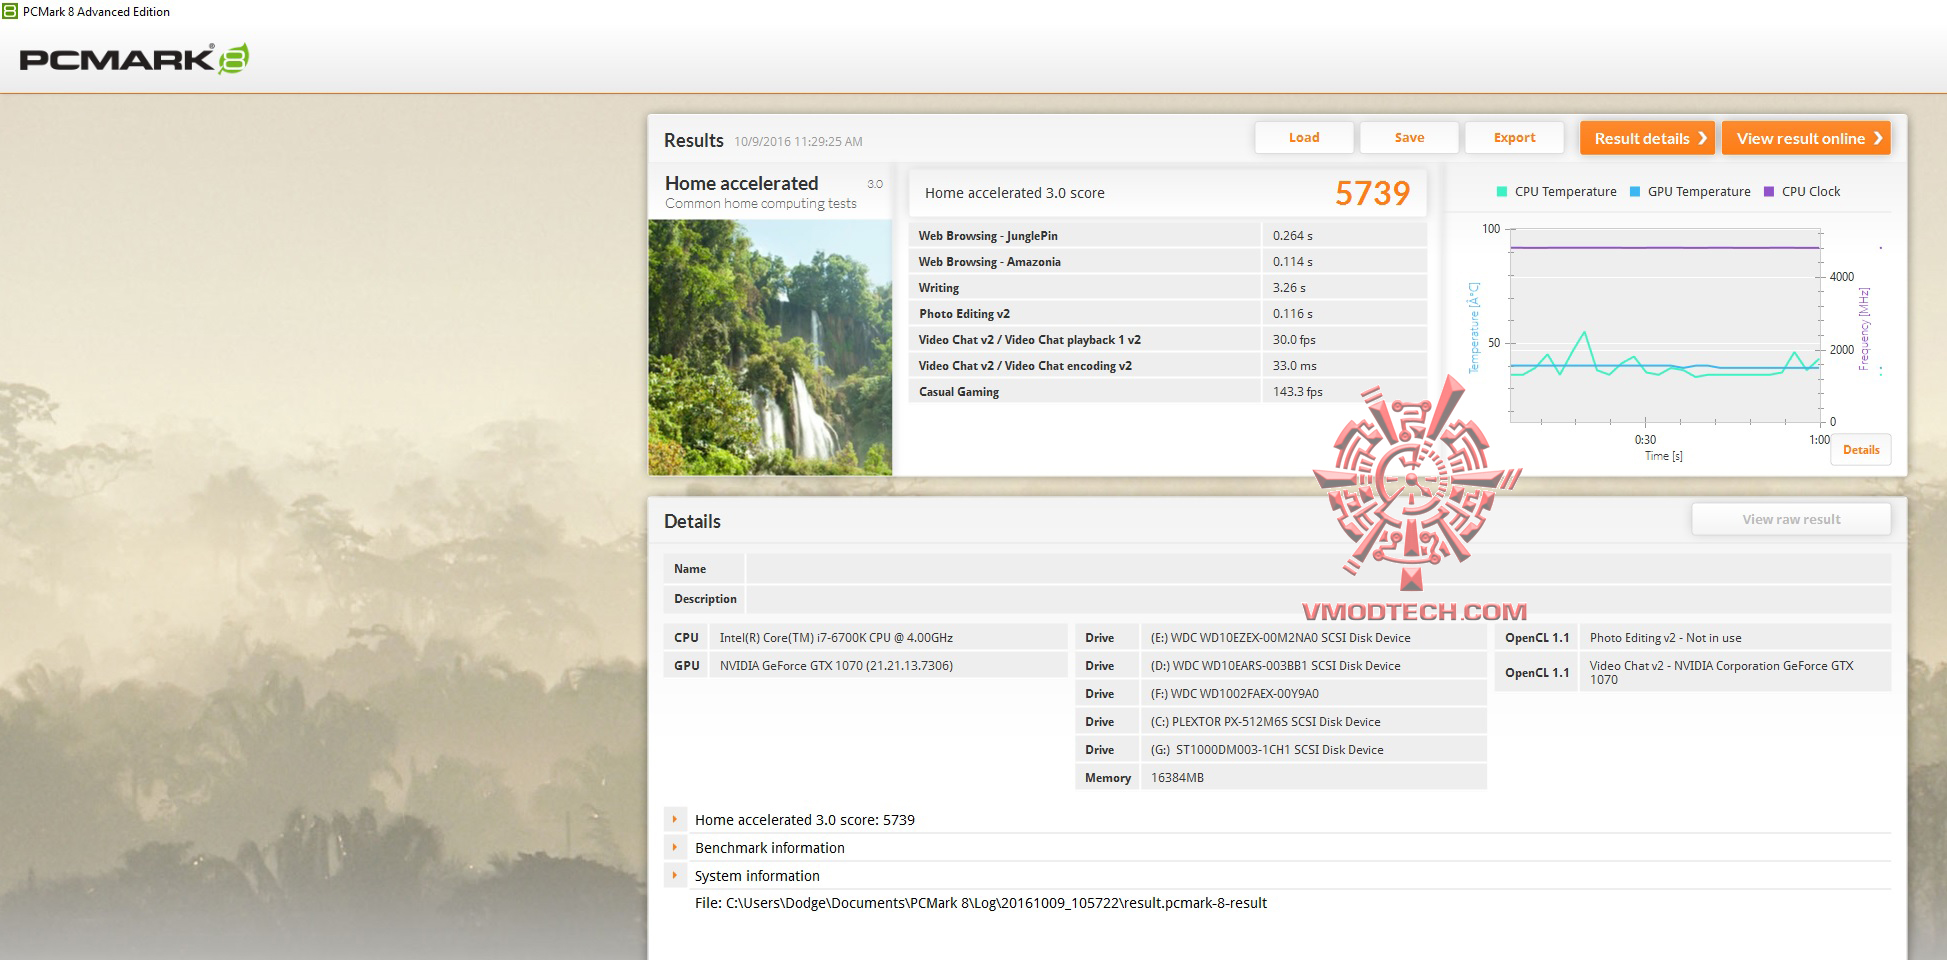Click the waterfall benchmark thumbnail
The width and height of the screenshot is (1947, 960).
click(x=770, y=347)
